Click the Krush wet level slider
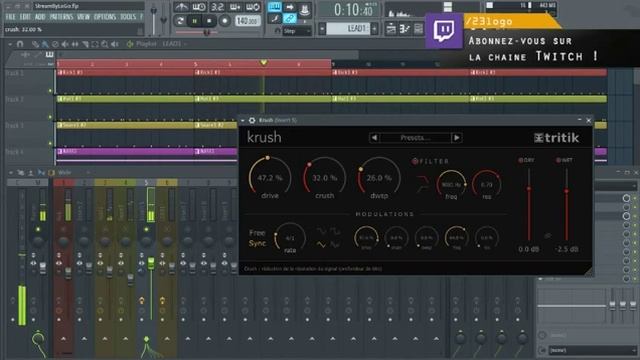The height and width of the screenshot is (360, 640). tap(566, 204)
